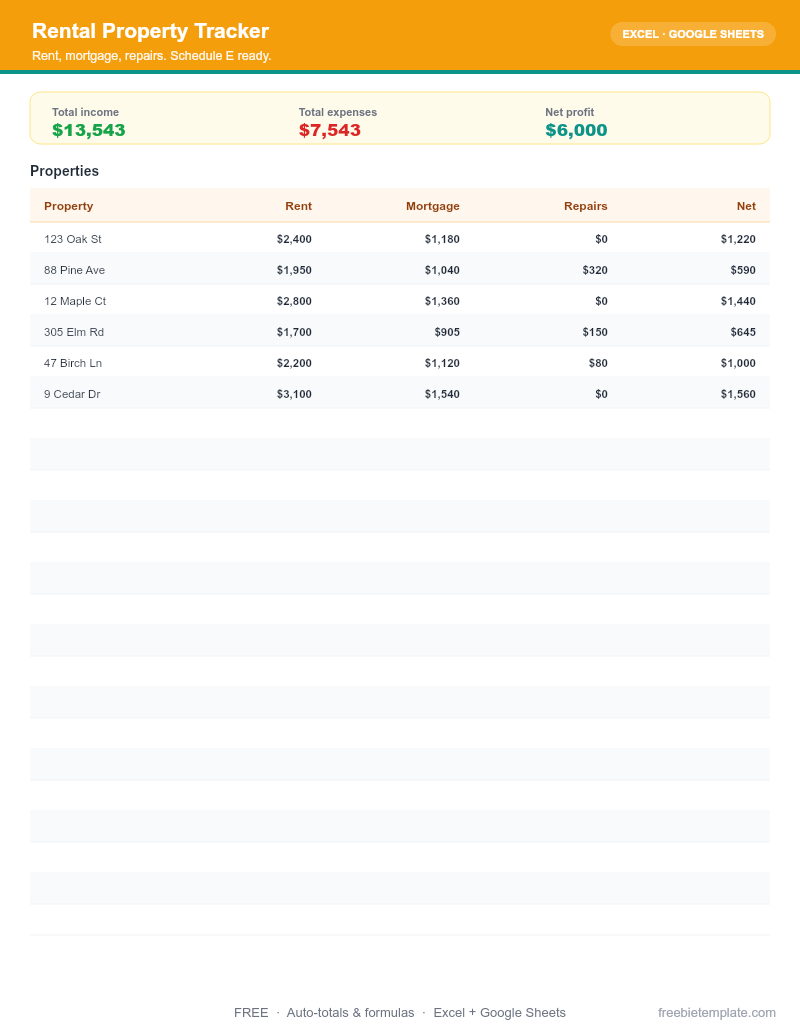Click the EXCEL · GOOGLE SHEETS badge
Screen dimensions: 800x1035
click(692, 34)
